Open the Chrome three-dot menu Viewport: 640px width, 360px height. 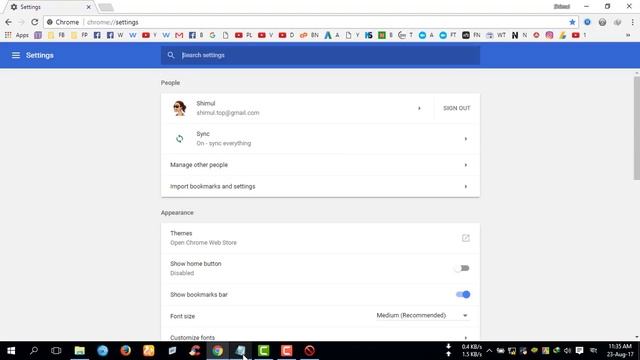pyautogui.click(x=632, y=22)
